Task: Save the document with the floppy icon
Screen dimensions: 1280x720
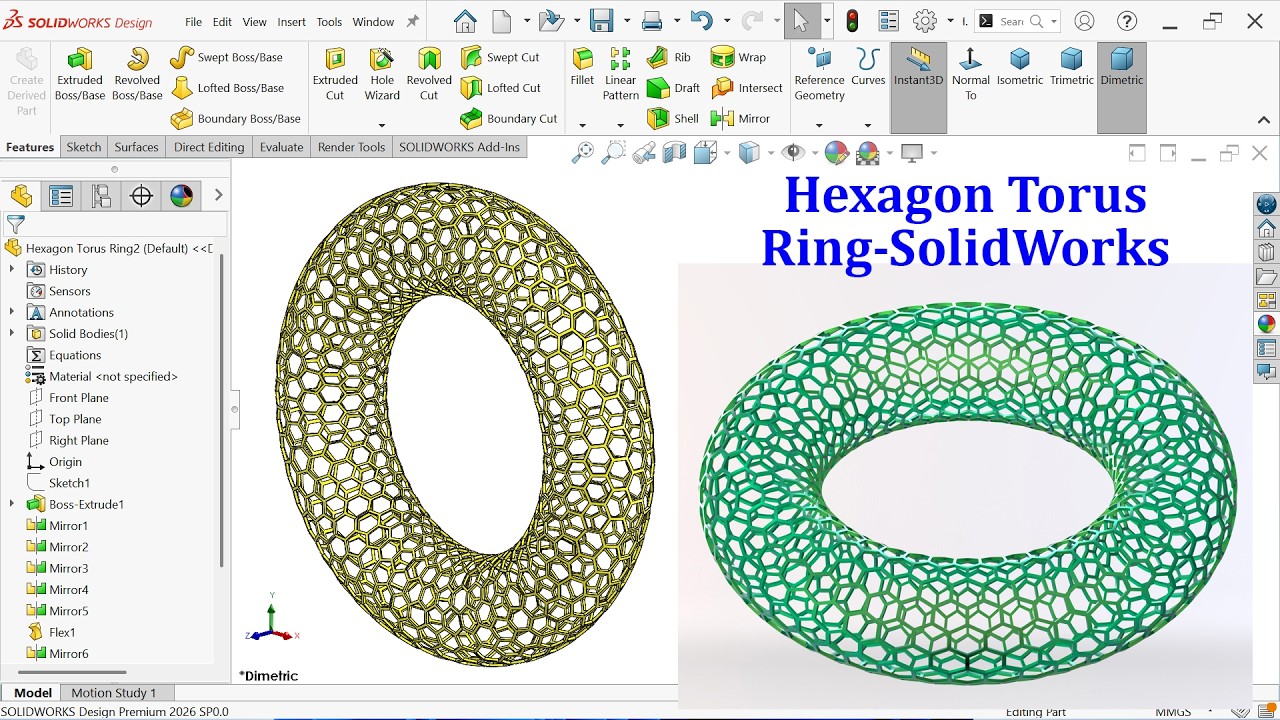Action: (x=601, y=21)
